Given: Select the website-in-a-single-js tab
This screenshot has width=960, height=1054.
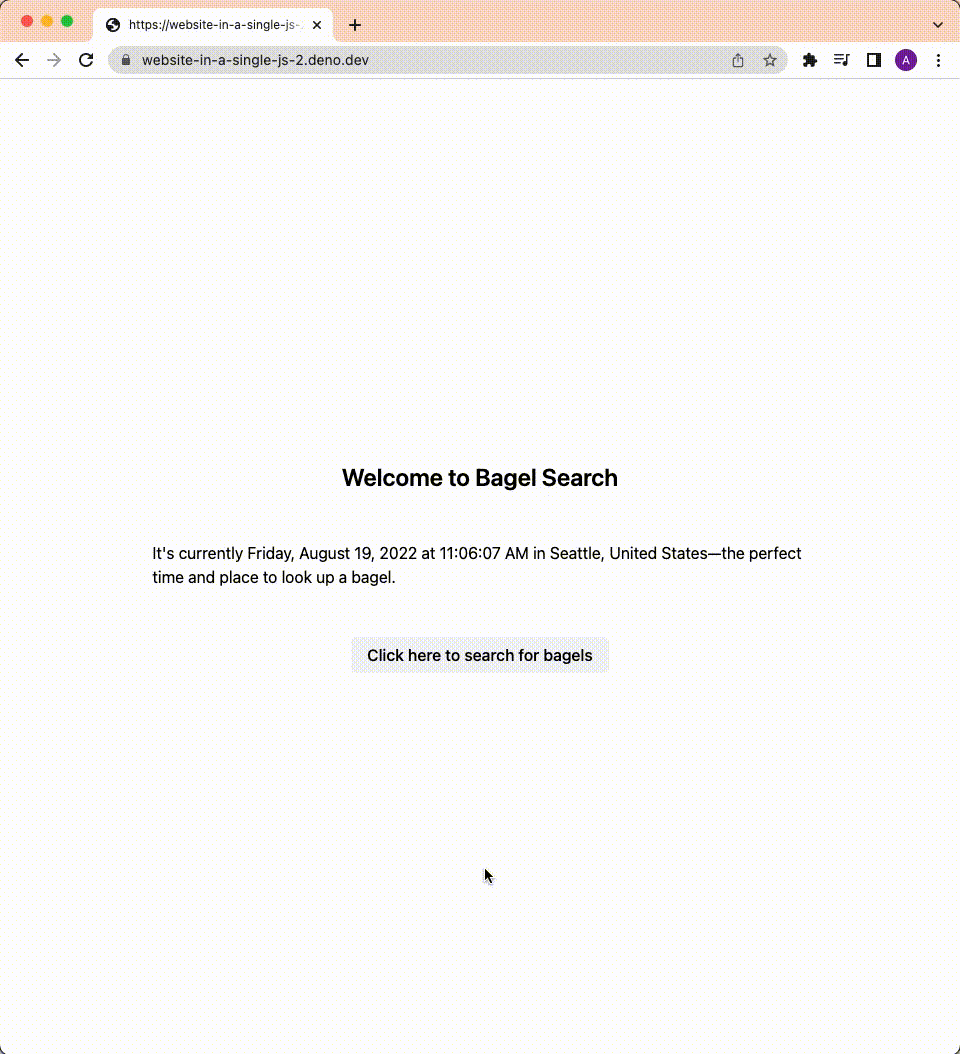Looking at the screenshot, I should (210, 25).
